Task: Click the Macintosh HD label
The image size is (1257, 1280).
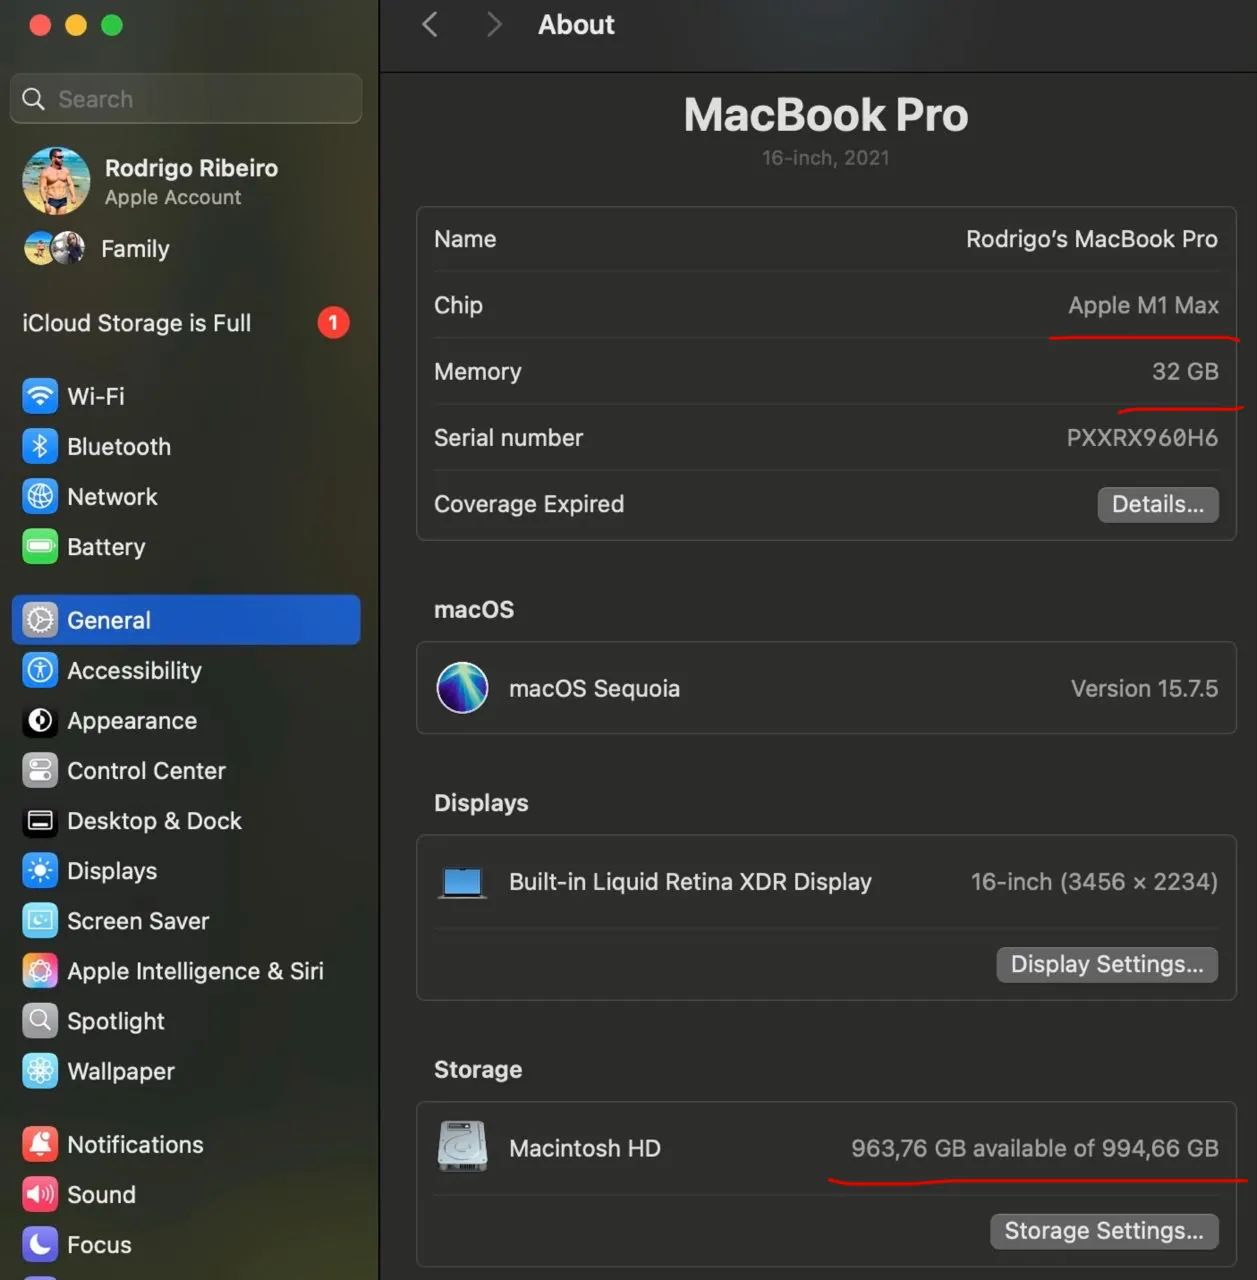Action: tap(585, 1148)
